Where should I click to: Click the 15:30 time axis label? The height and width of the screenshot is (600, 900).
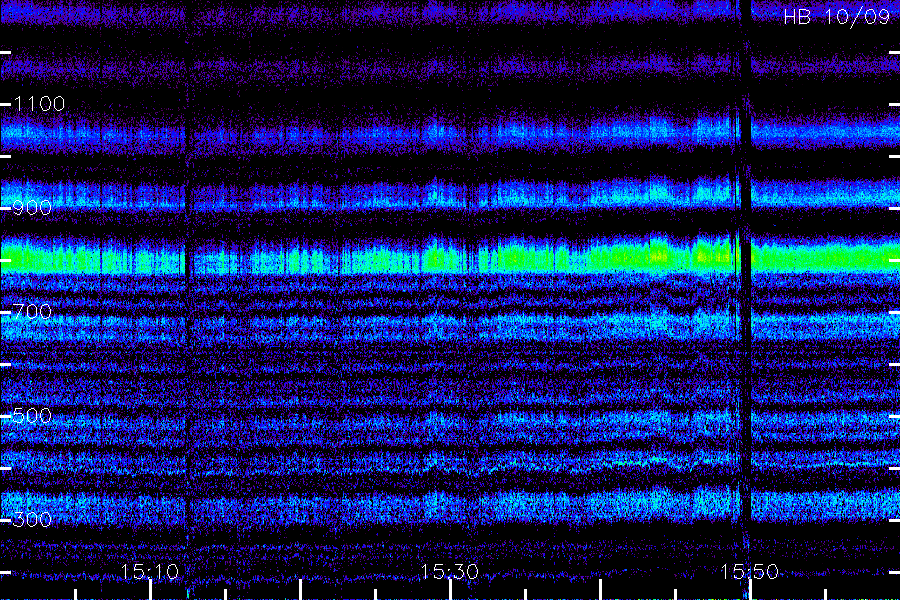pyautogui.click(x=449, y=571)
